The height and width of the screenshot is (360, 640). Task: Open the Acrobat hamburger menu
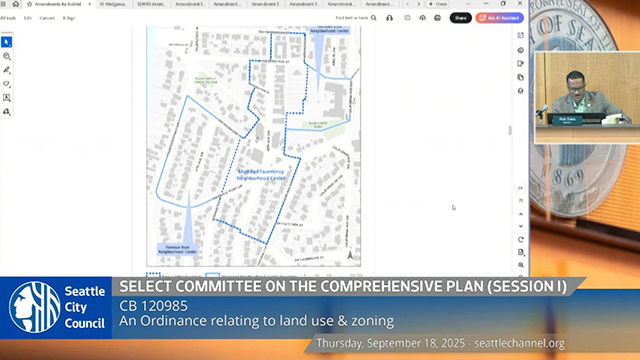pyautogui.click(x=3, y=4)
